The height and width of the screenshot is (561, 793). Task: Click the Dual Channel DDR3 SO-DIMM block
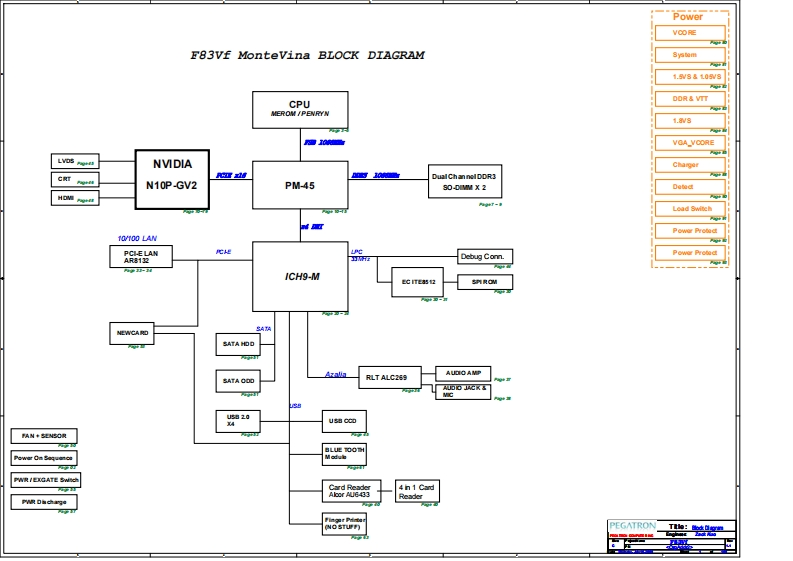[464, 181]
